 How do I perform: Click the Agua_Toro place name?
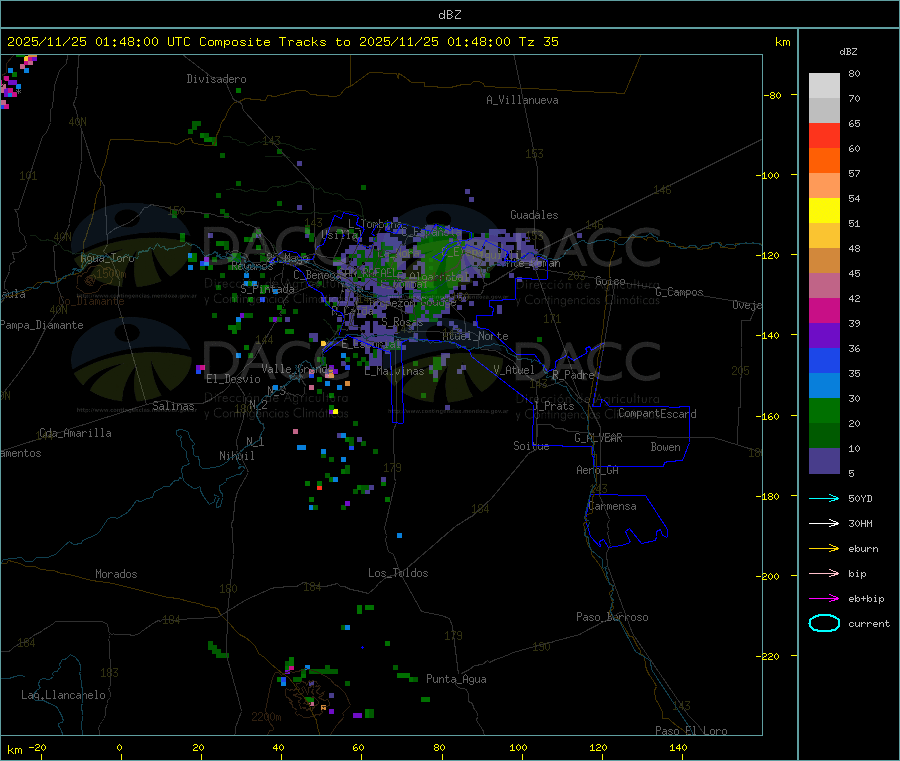[x=107, y=258]
